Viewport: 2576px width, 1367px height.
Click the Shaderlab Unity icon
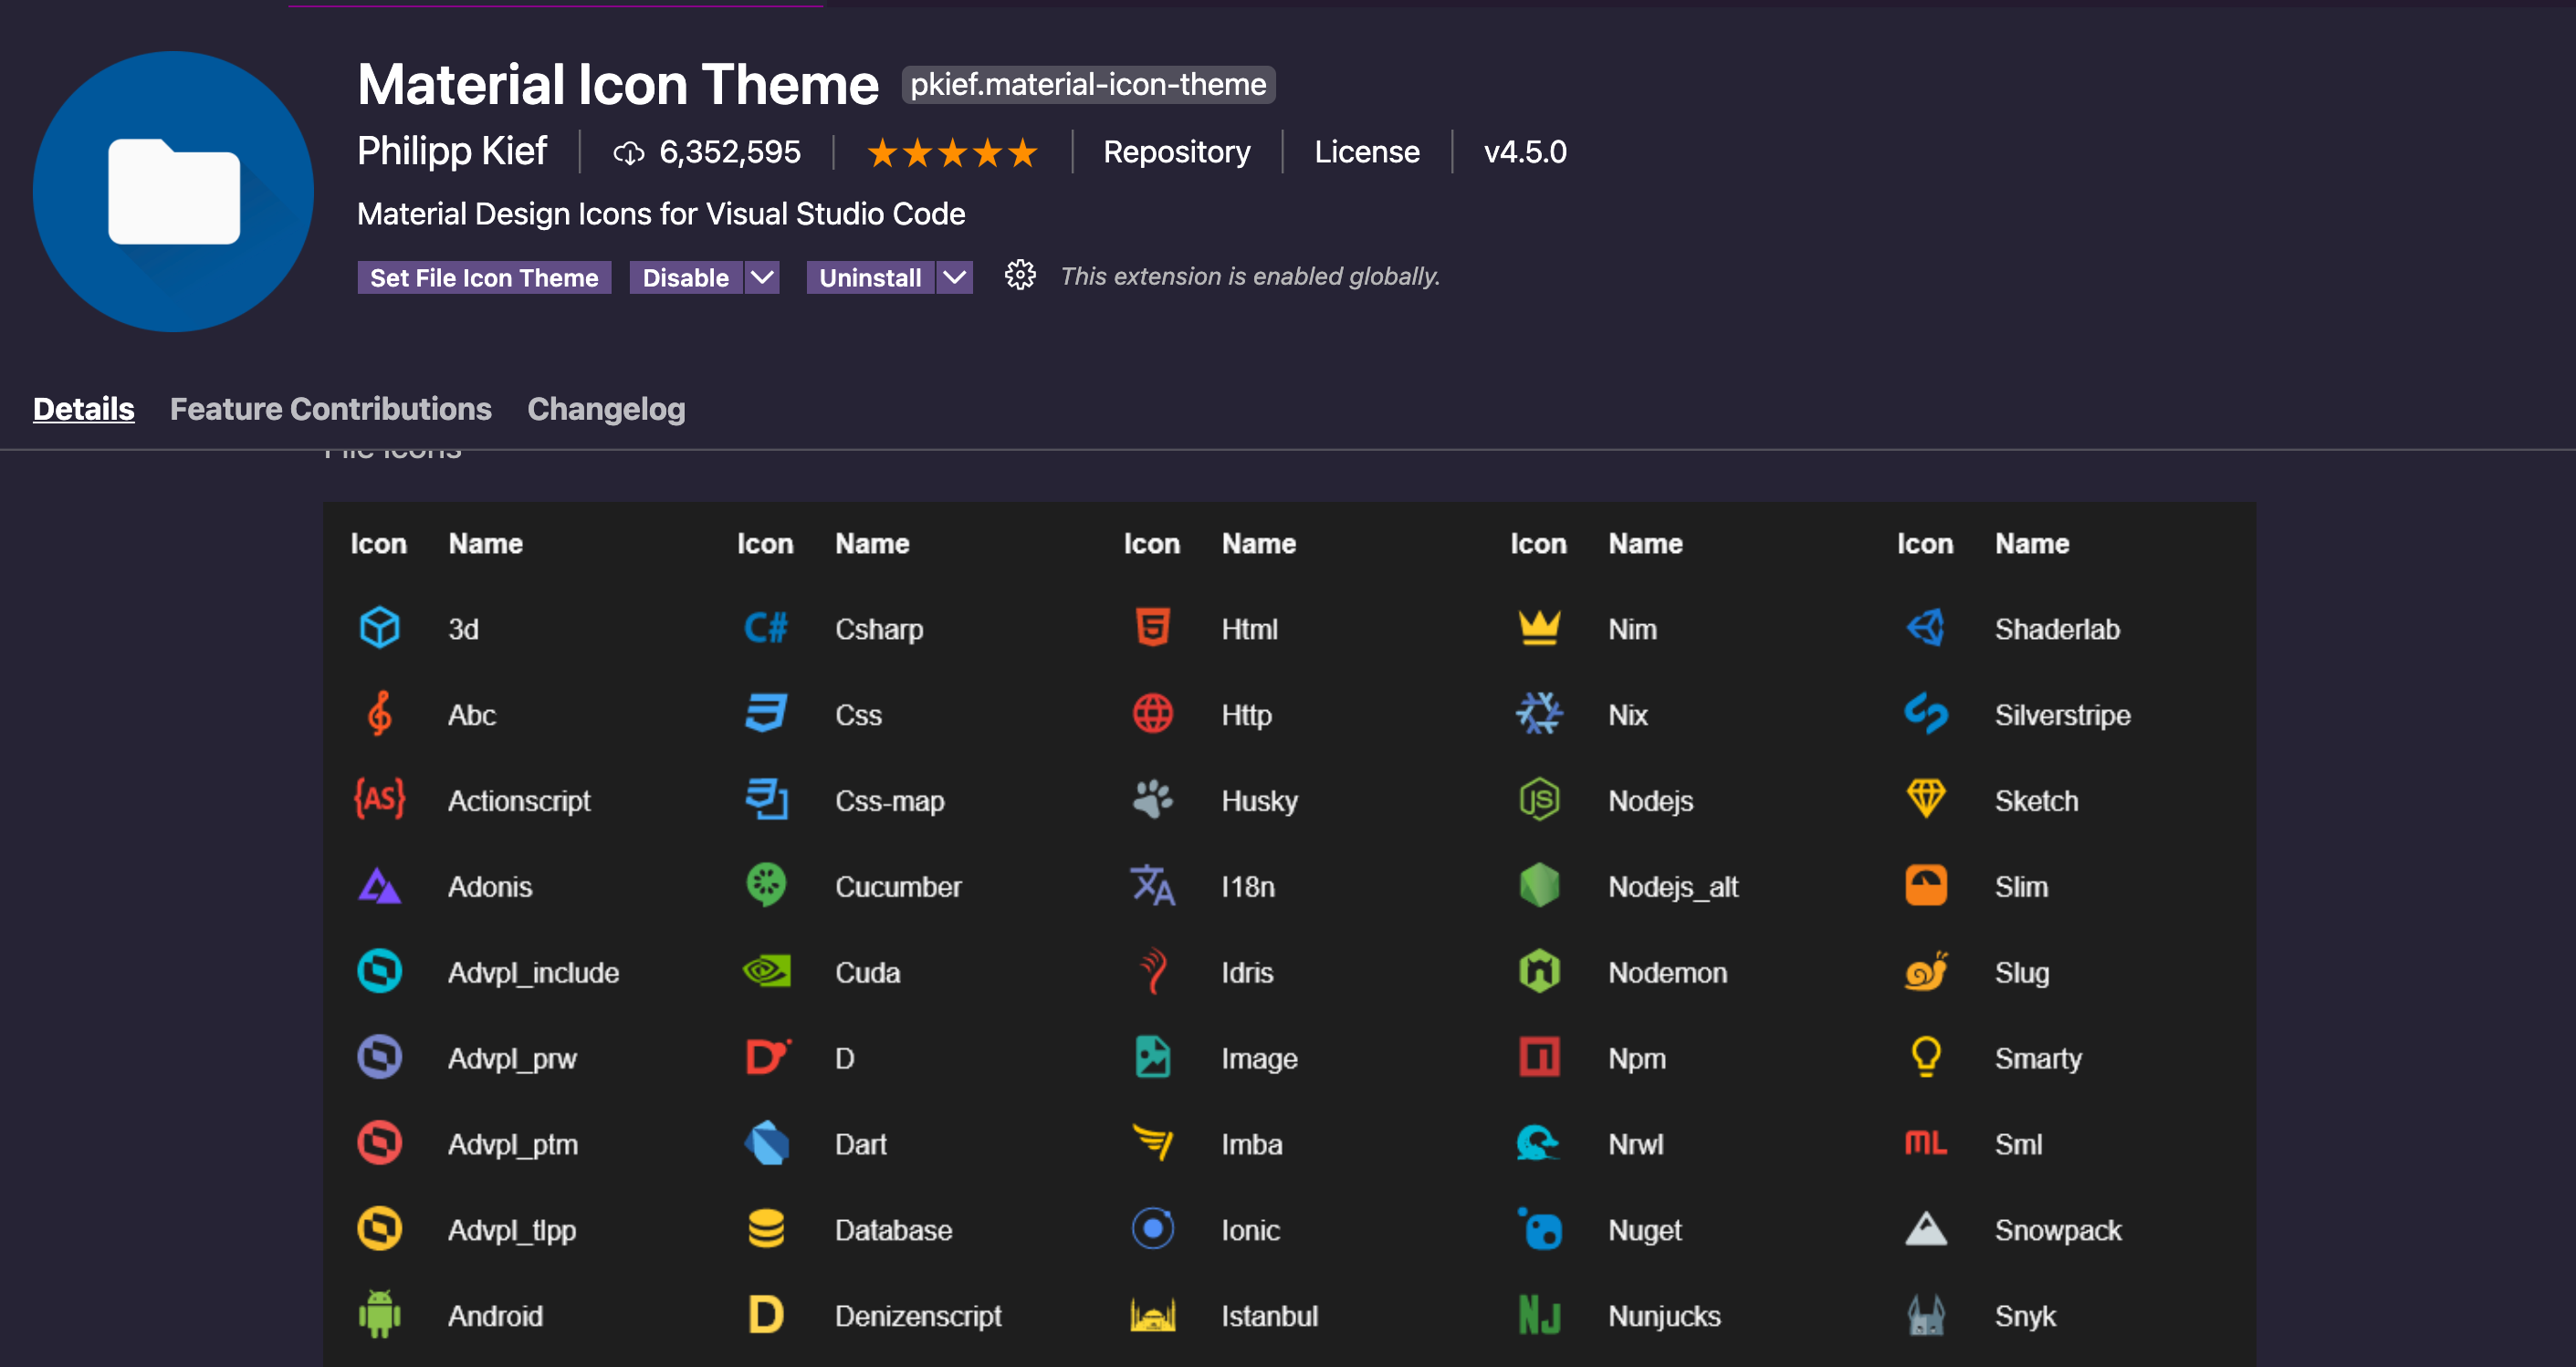(x=1926, y=628)
